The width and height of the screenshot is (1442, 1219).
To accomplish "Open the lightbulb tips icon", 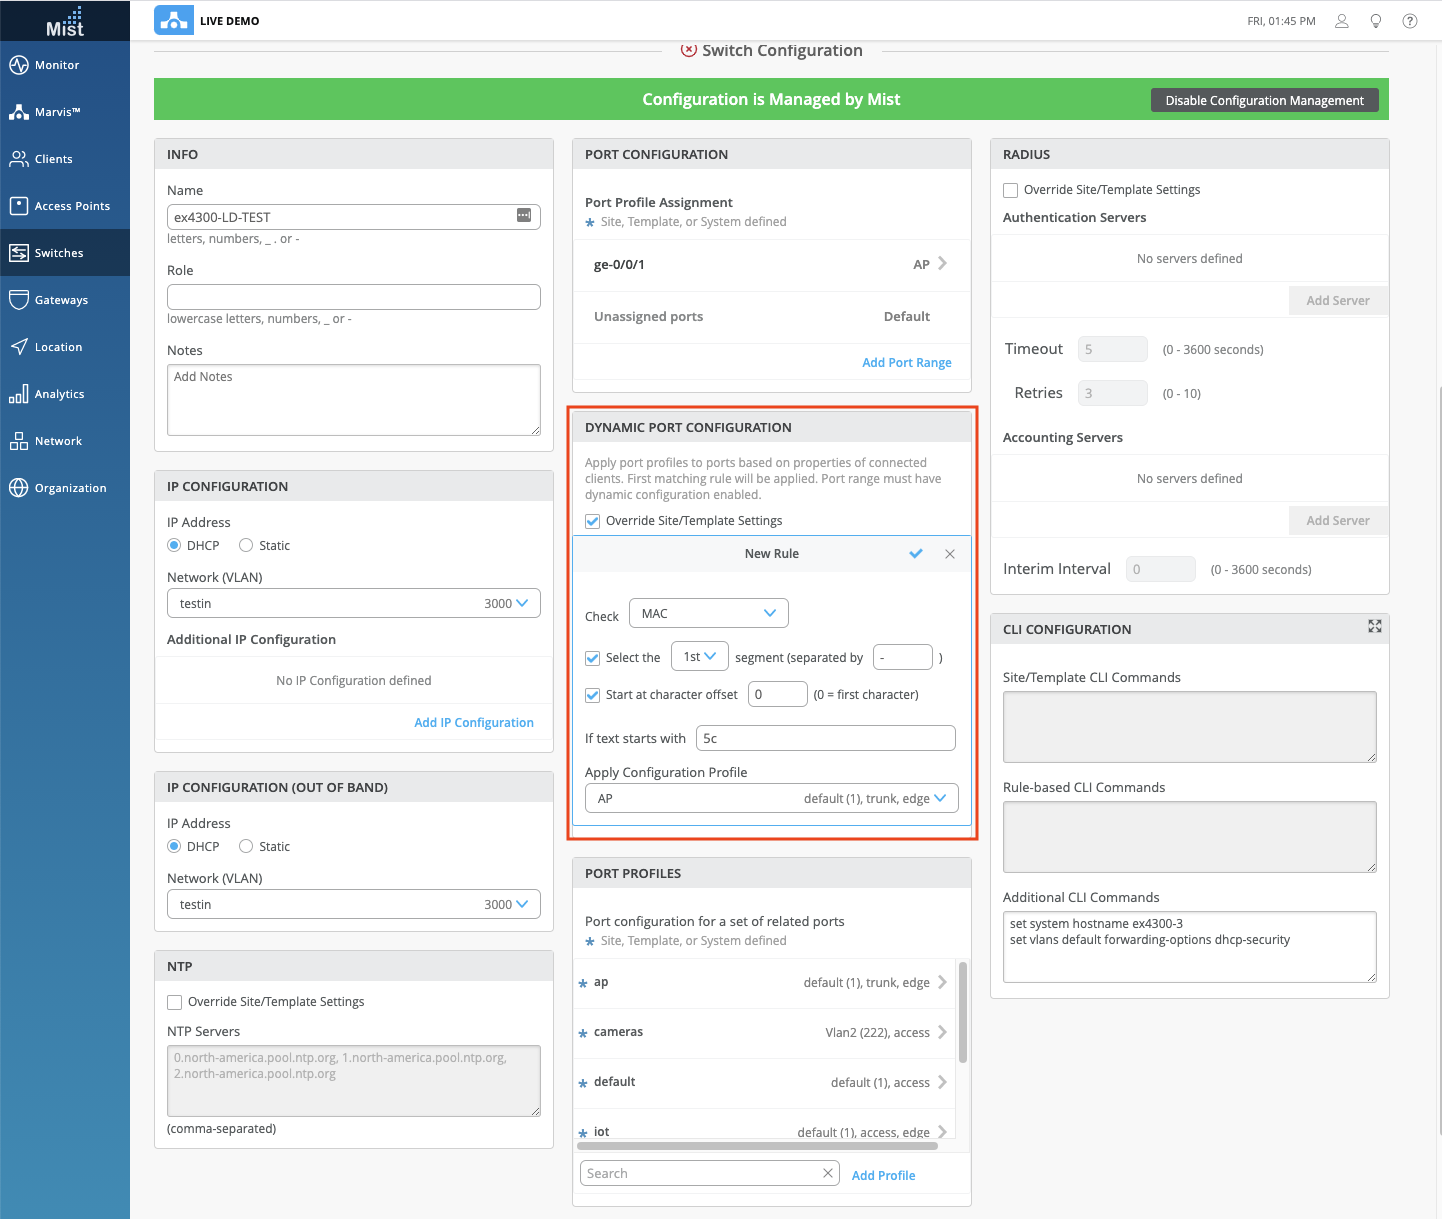I will [1376, 21].
